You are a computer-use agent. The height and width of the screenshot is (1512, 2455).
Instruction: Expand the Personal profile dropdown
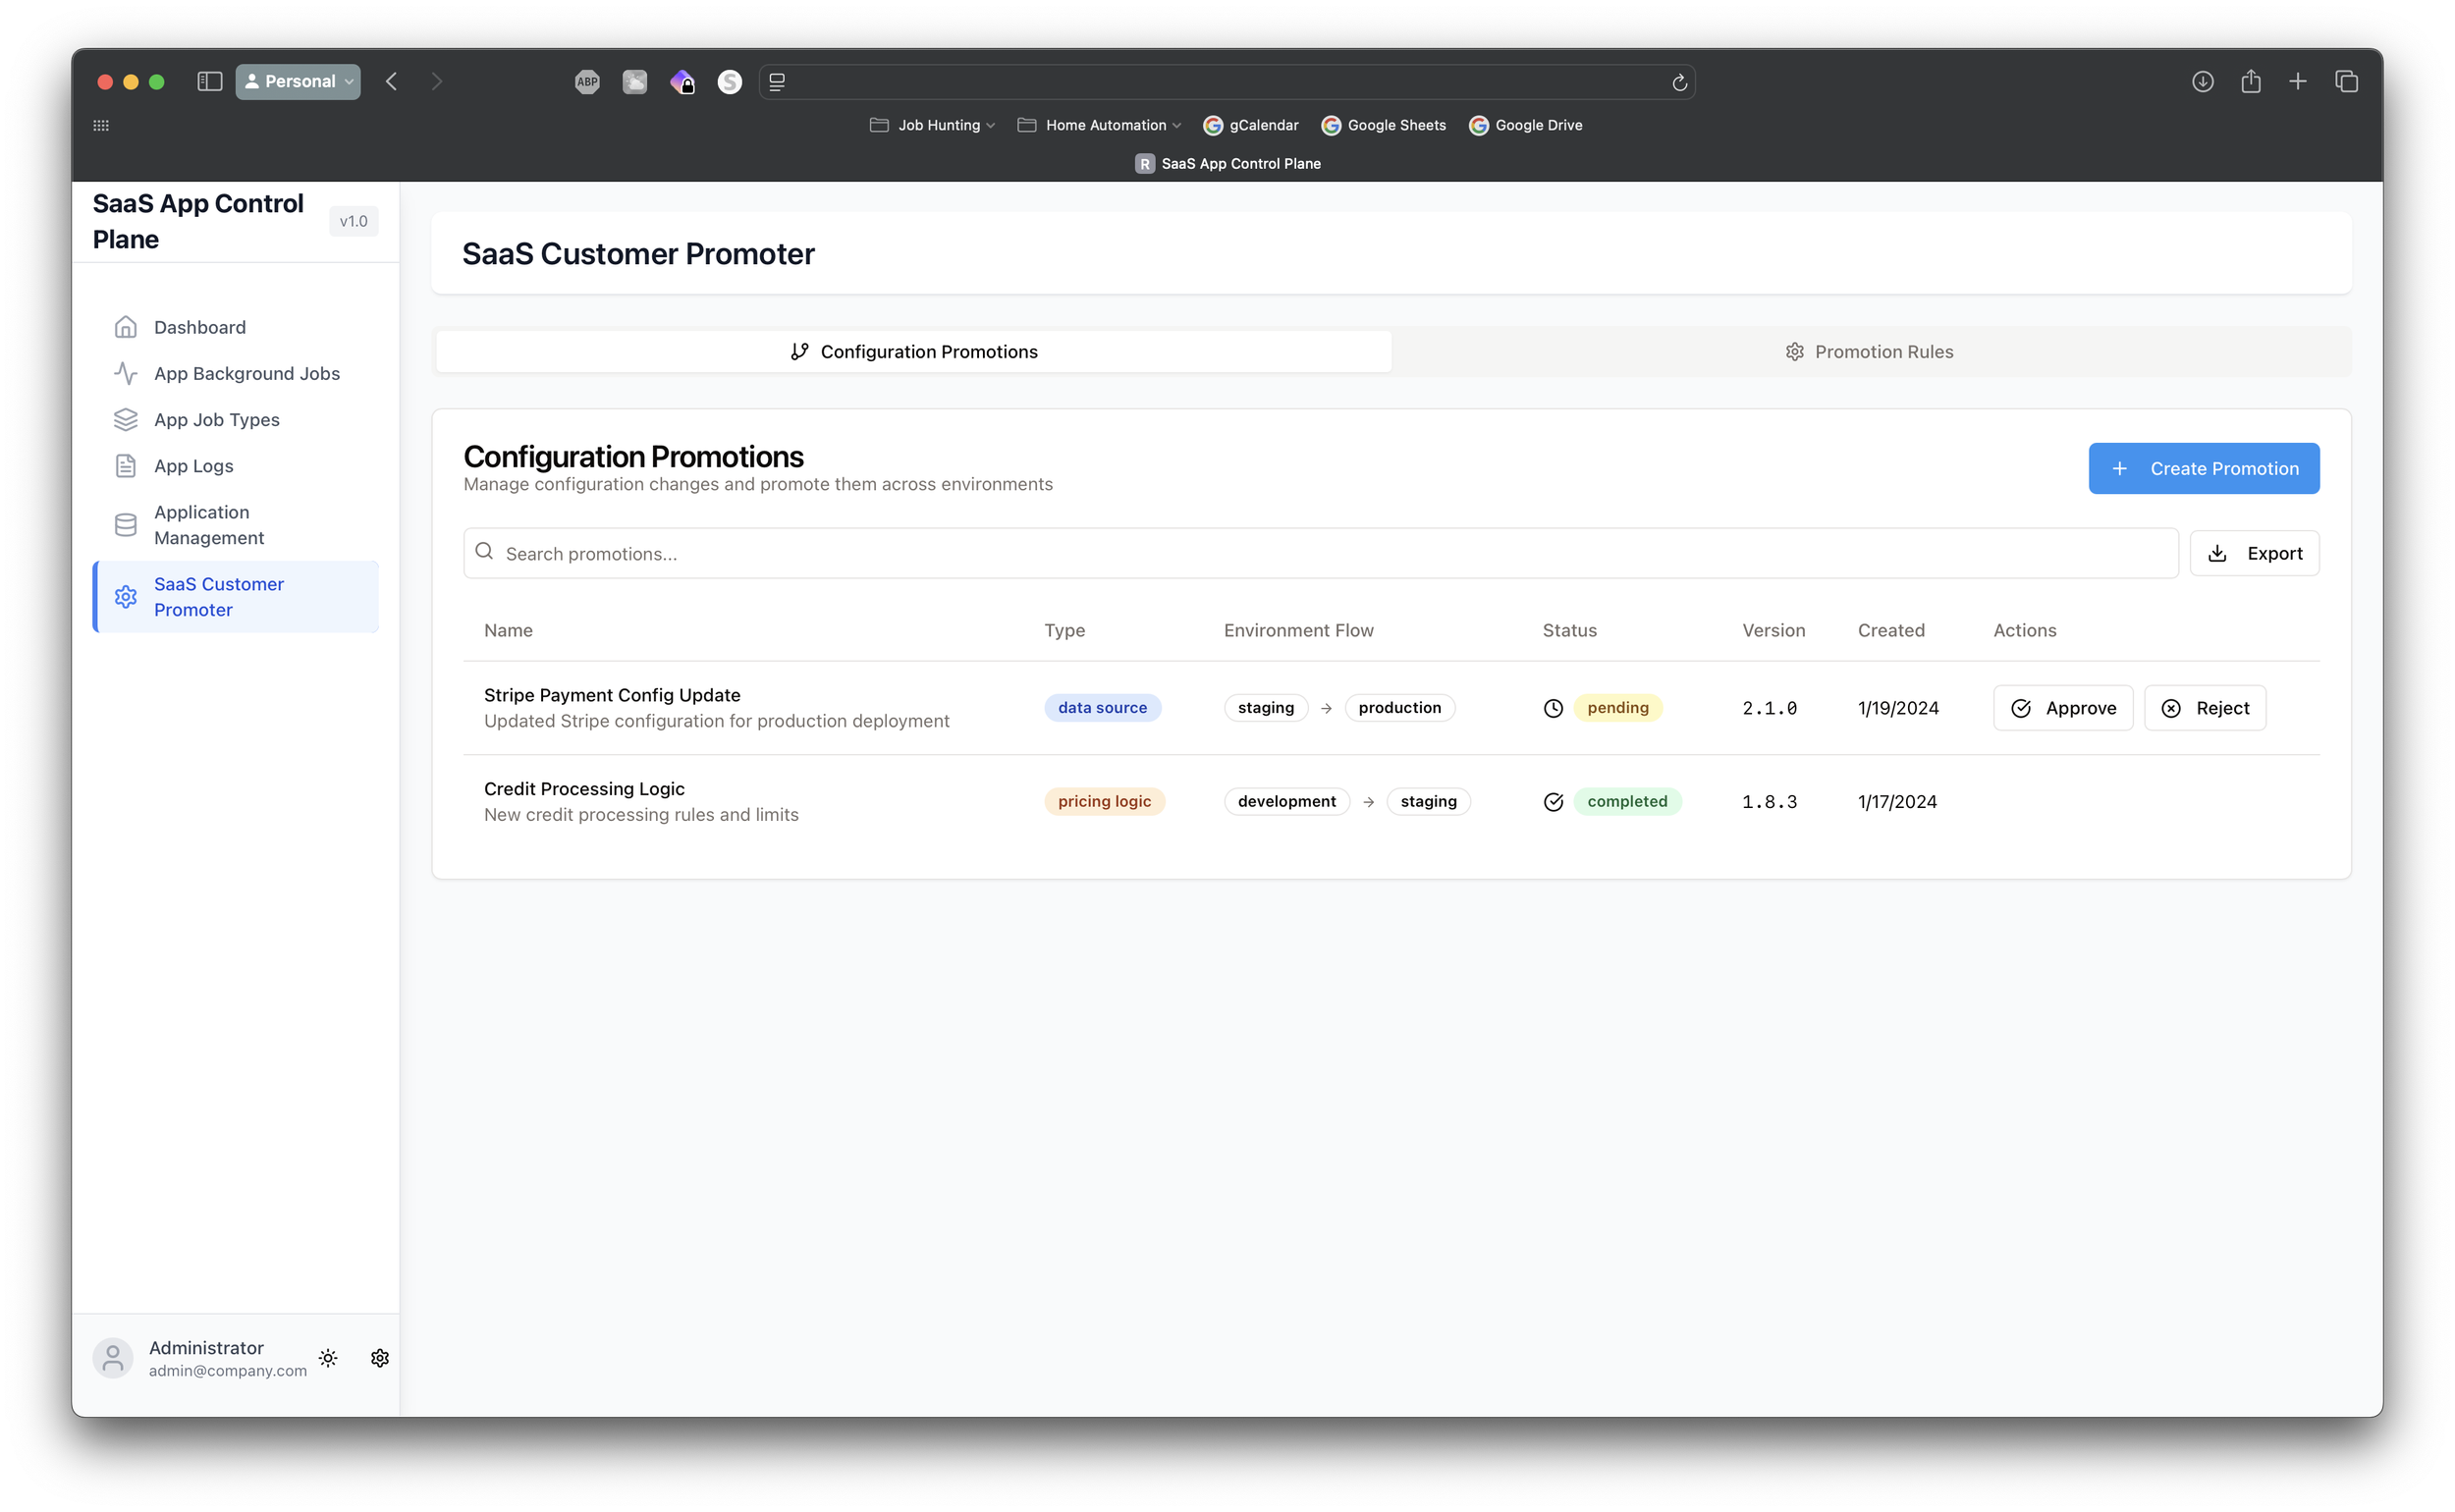click(x=298, y=82)
